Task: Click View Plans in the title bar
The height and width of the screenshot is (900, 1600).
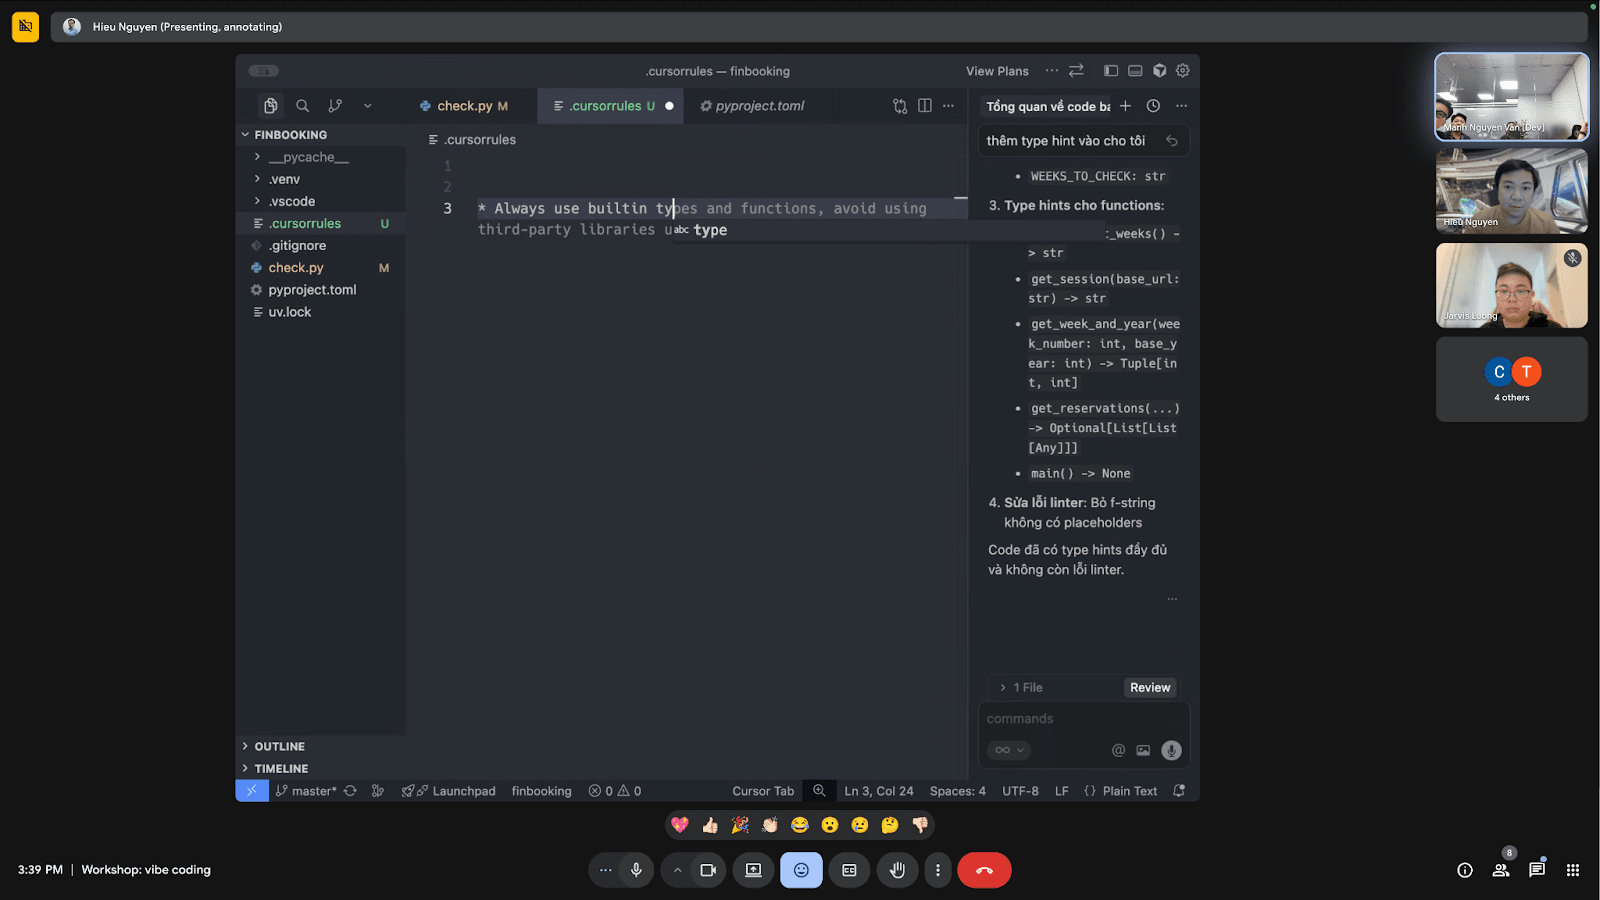Action: [996, 70]
